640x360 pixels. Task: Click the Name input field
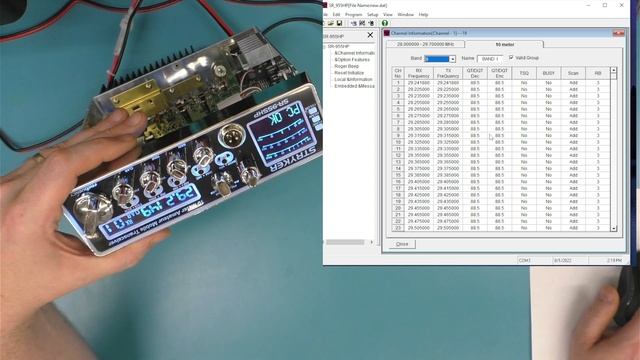[x=490, y=59]
